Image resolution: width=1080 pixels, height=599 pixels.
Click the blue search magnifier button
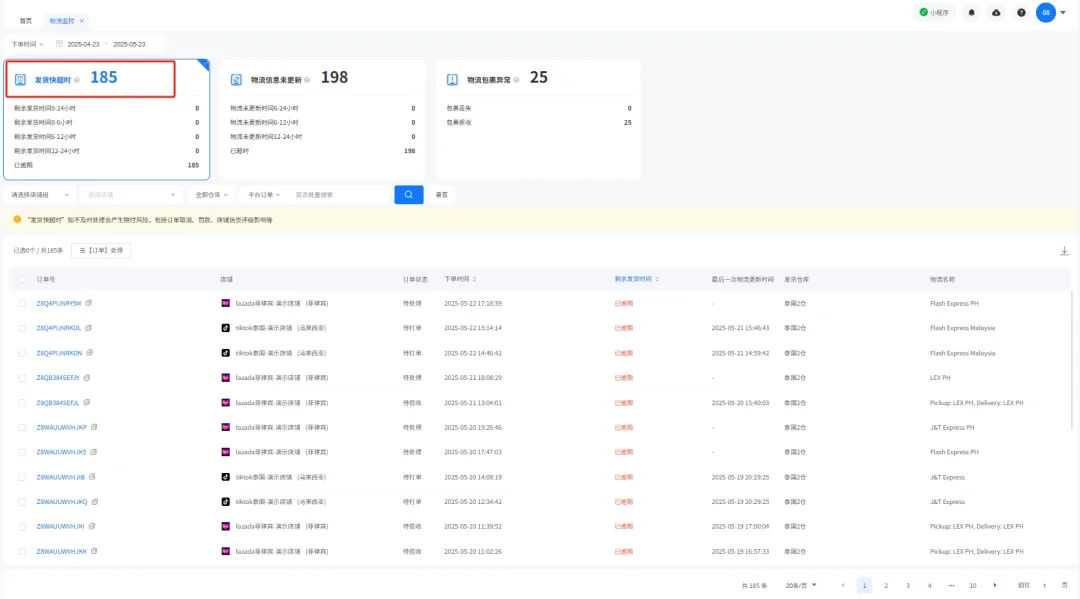pos(408,194)
